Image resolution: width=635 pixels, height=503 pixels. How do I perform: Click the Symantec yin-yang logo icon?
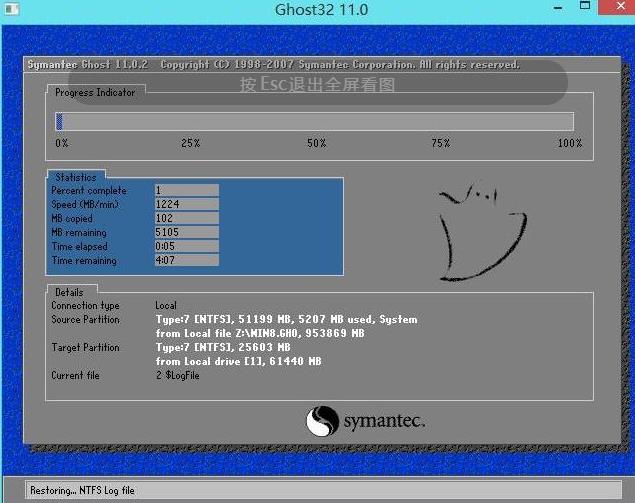point(322,421)
